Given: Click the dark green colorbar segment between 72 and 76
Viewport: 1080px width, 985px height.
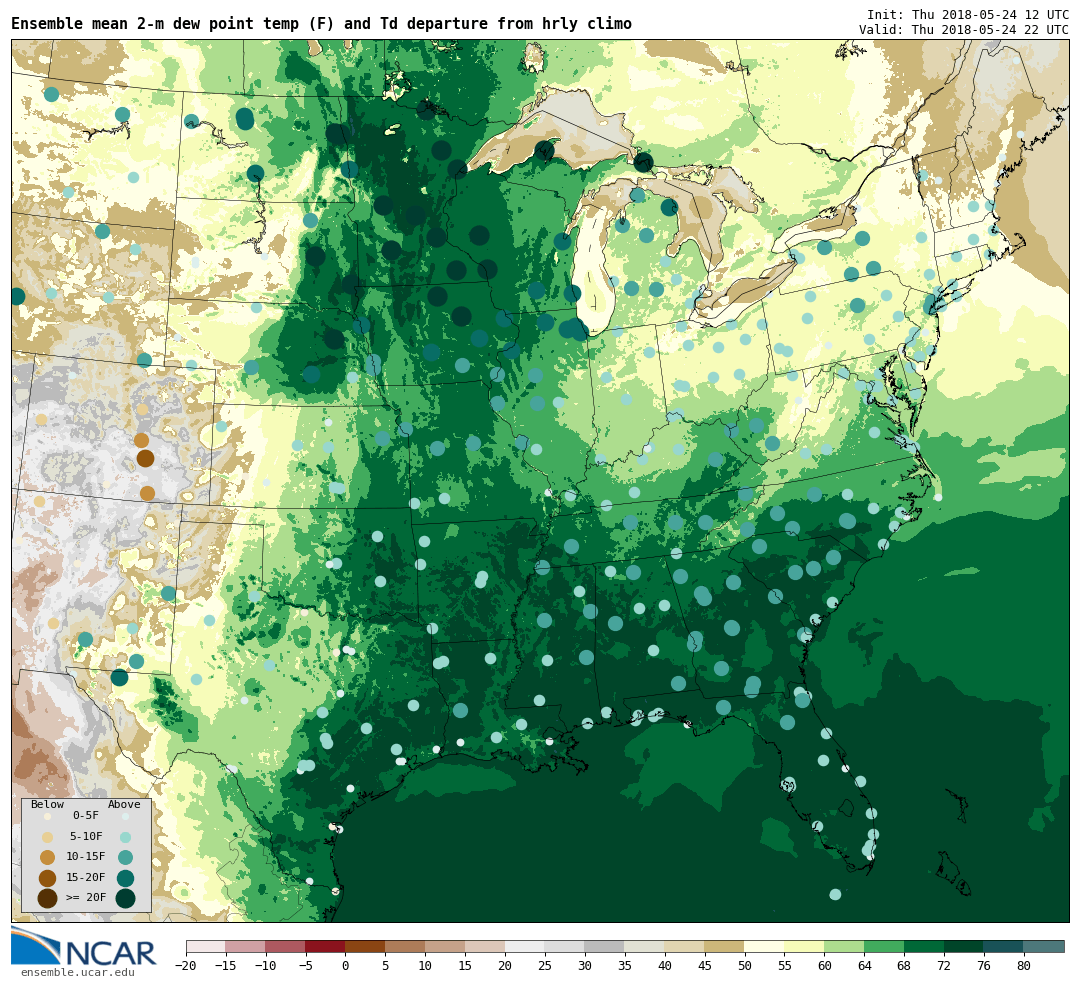Looking at the screenshot, I should coord(964,946).
